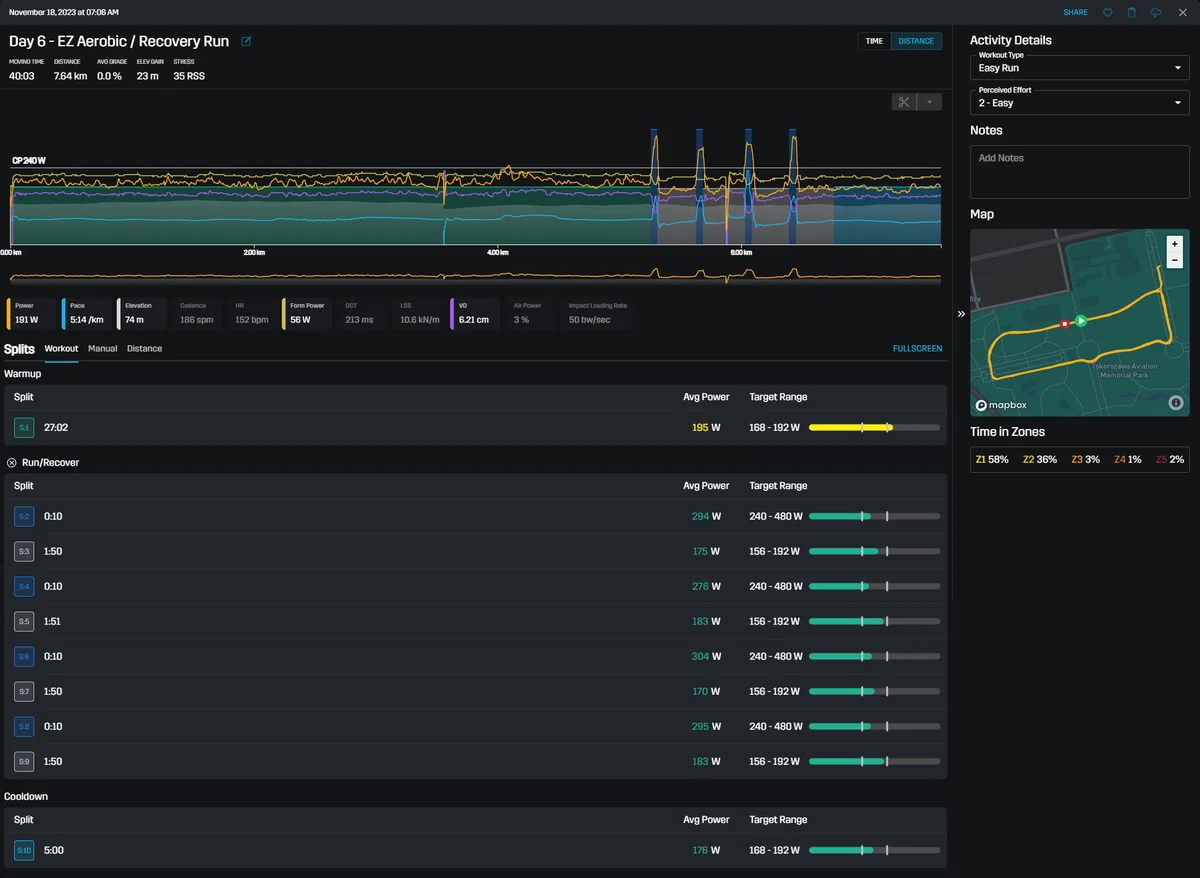Click the trash delete activity icon
The width and height of the screenshot is (1200, 878).
(x=1132, y=13)
